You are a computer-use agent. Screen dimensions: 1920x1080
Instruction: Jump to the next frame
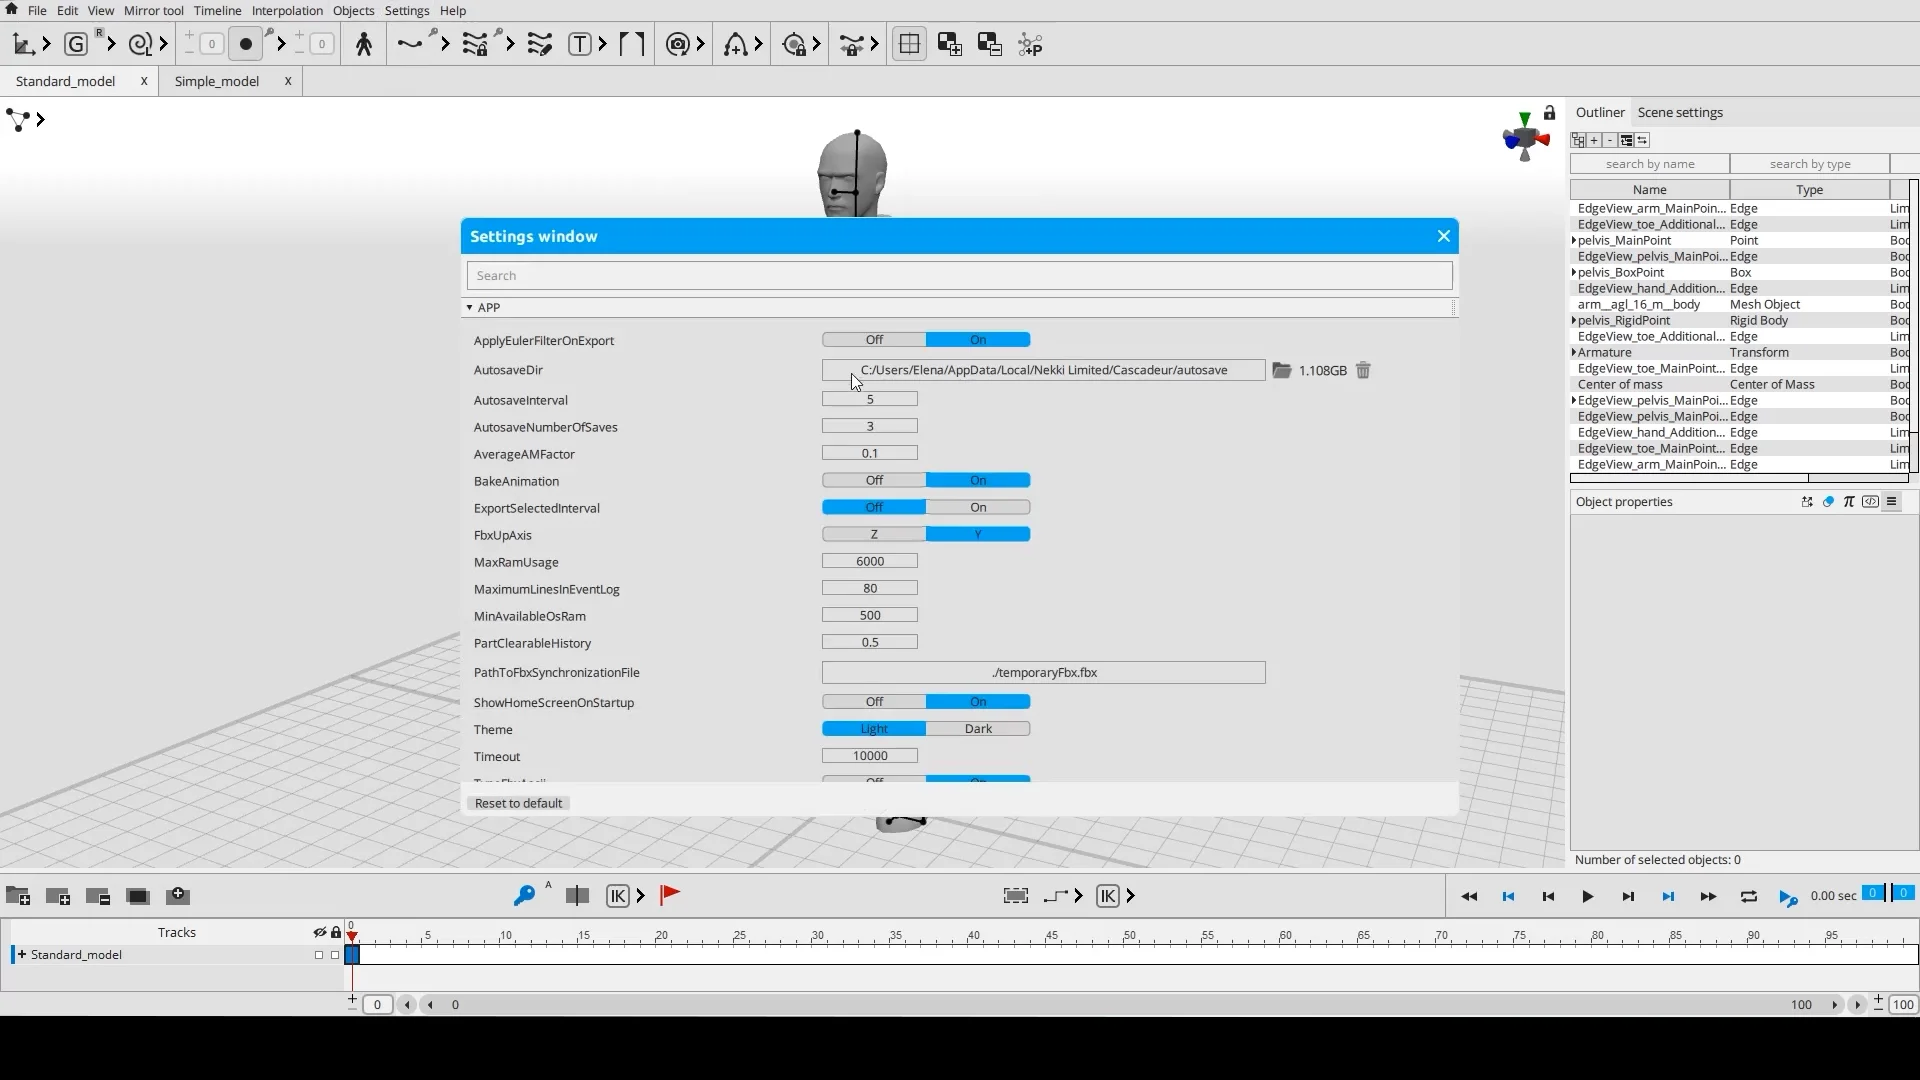(x=1628, y=897)
